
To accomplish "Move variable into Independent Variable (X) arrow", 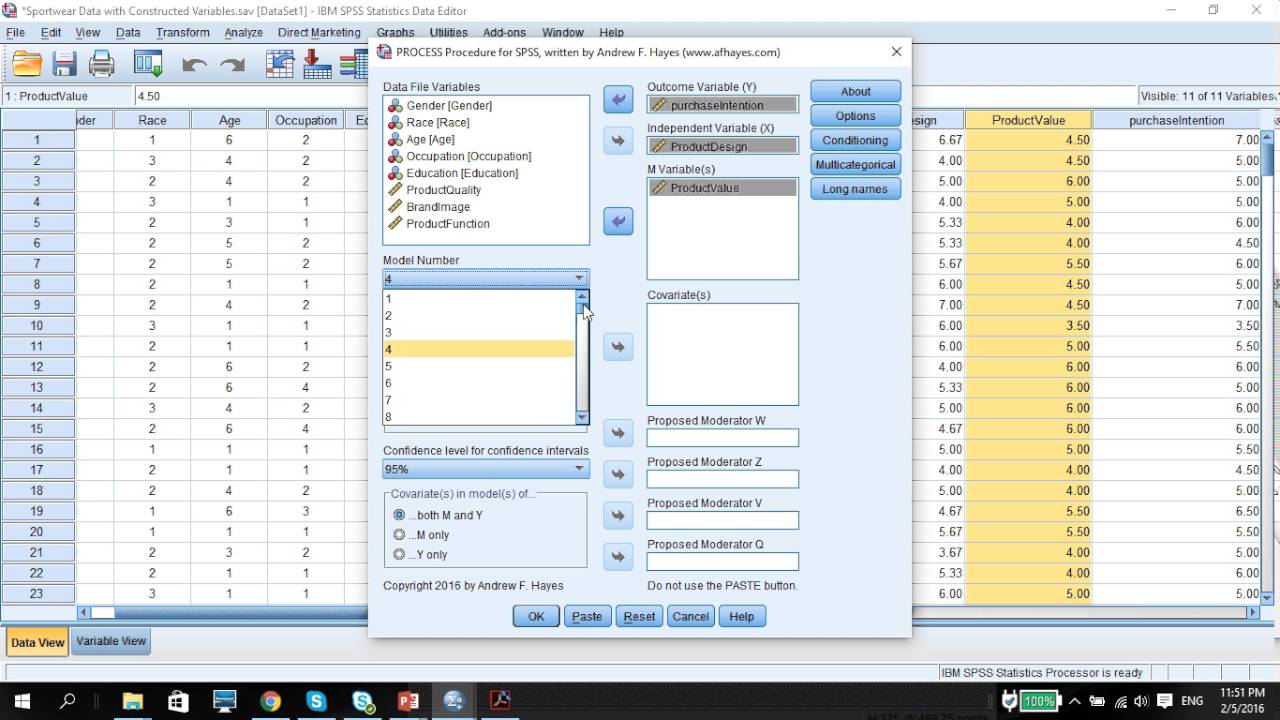I will (x=618, y=140).
